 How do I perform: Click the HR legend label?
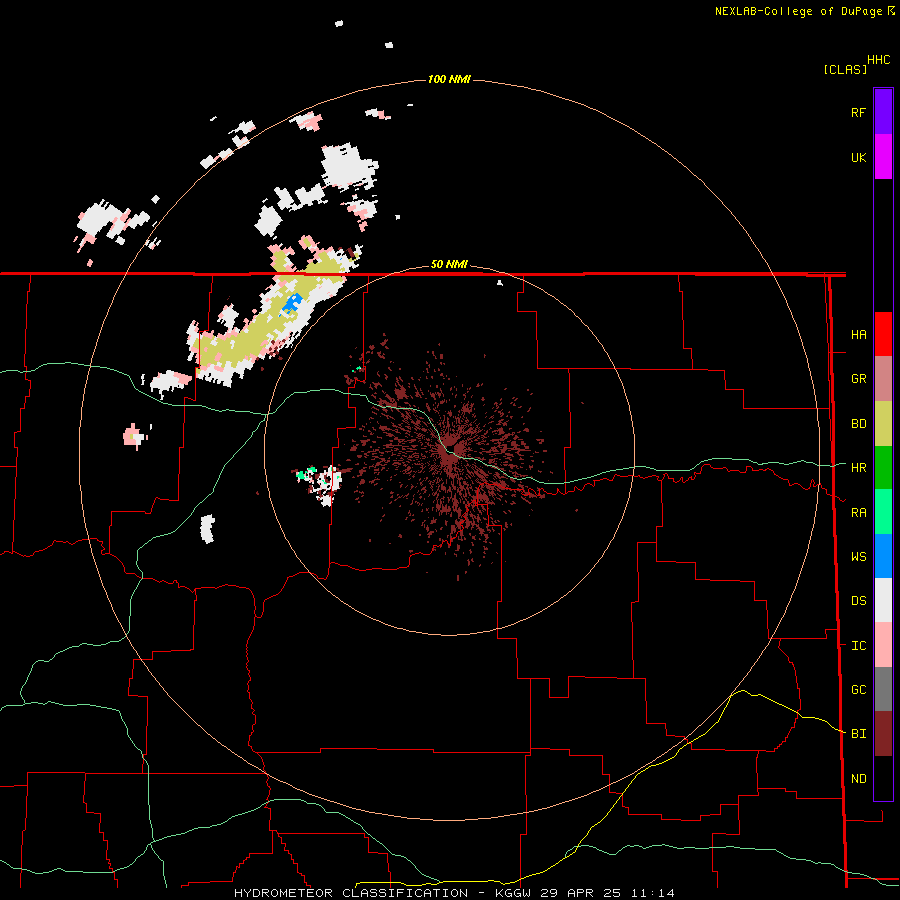point(858,468)
